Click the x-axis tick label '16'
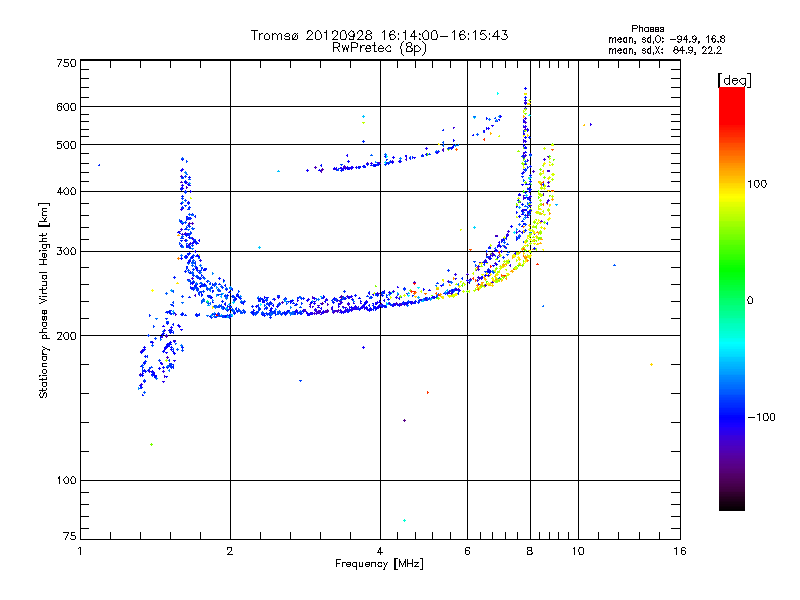This screenshot has height=600, width=800. [680, 551]
